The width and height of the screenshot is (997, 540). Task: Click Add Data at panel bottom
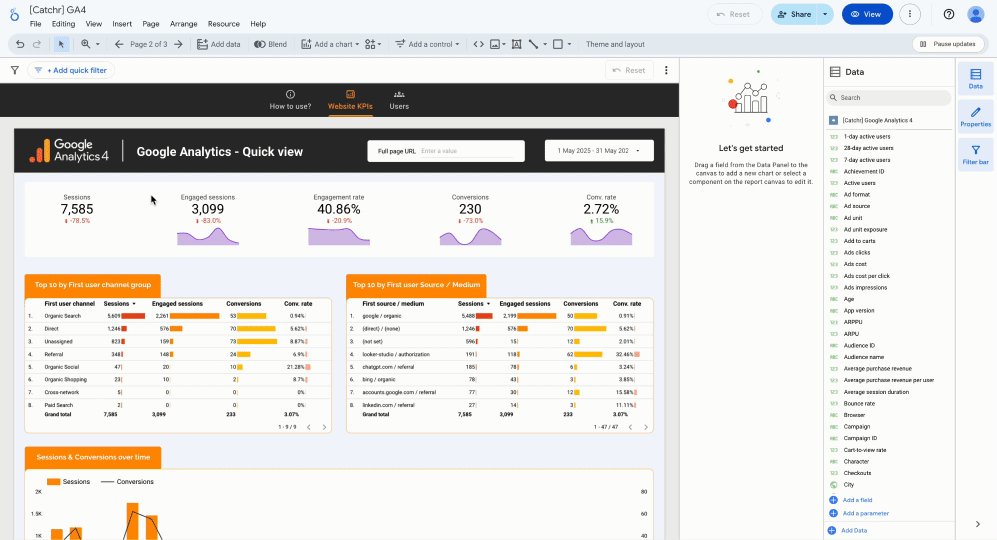(x=848, y=530)
